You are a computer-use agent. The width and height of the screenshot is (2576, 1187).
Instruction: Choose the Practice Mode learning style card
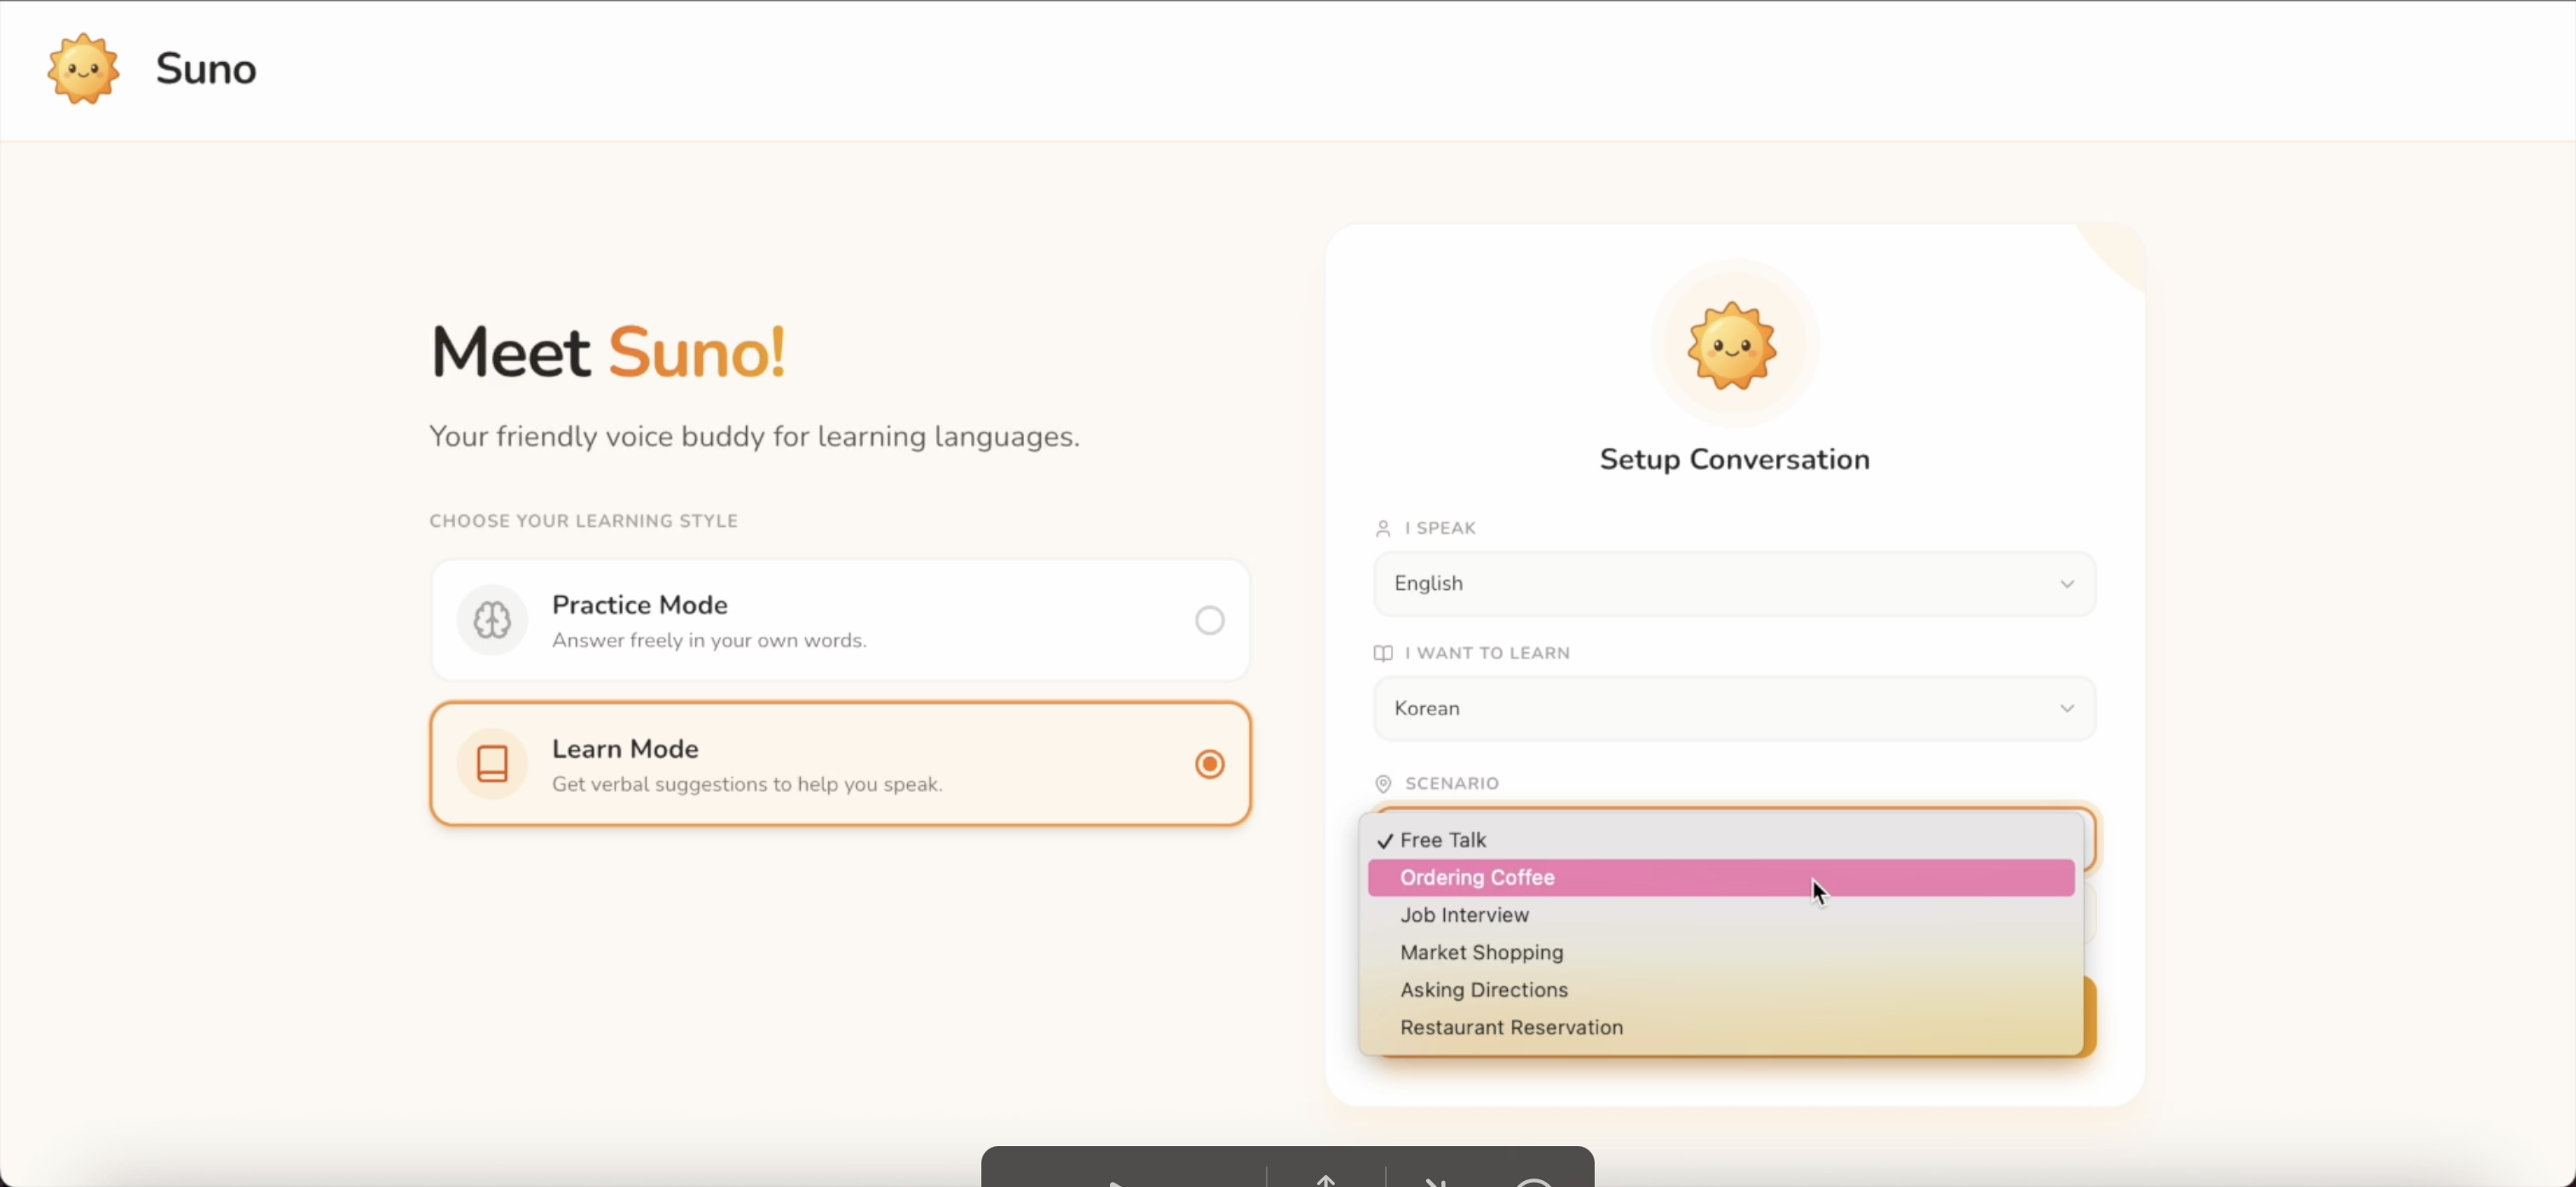[840, 620]
